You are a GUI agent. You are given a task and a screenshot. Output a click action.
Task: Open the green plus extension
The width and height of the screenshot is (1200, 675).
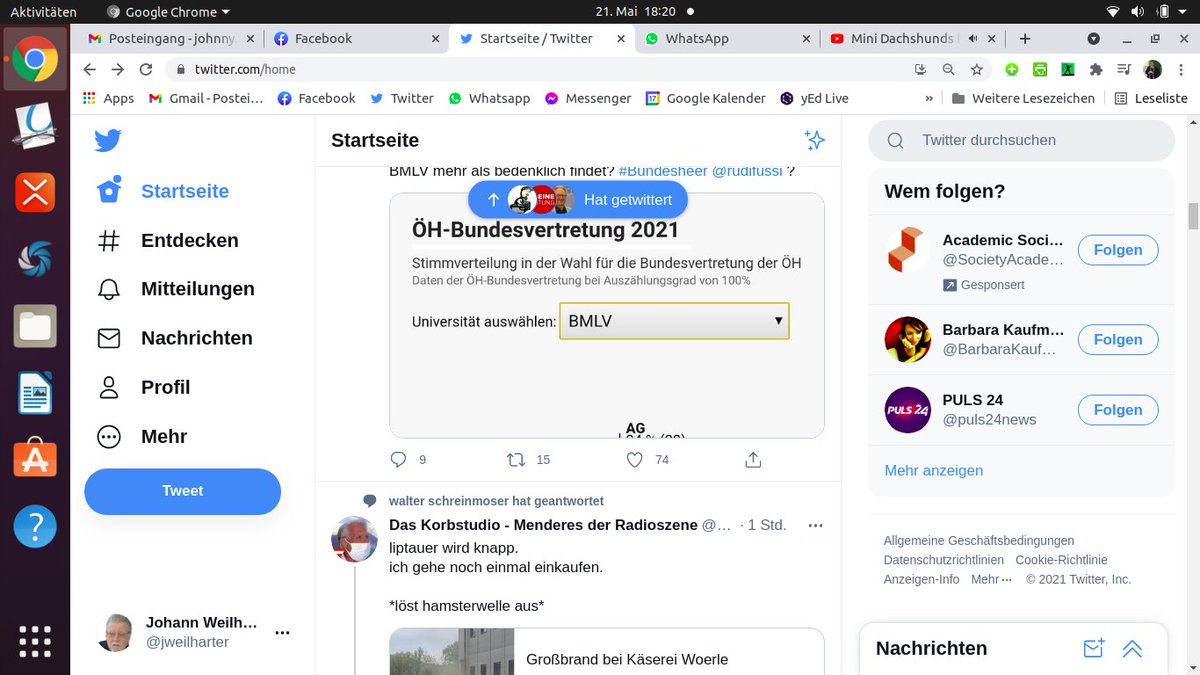pyautogui.click(x=1012, y=69)
